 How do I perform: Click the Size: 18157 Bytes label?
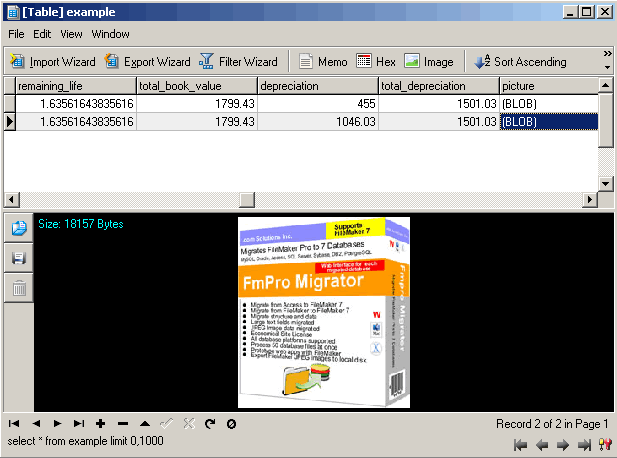click(81, 224)
